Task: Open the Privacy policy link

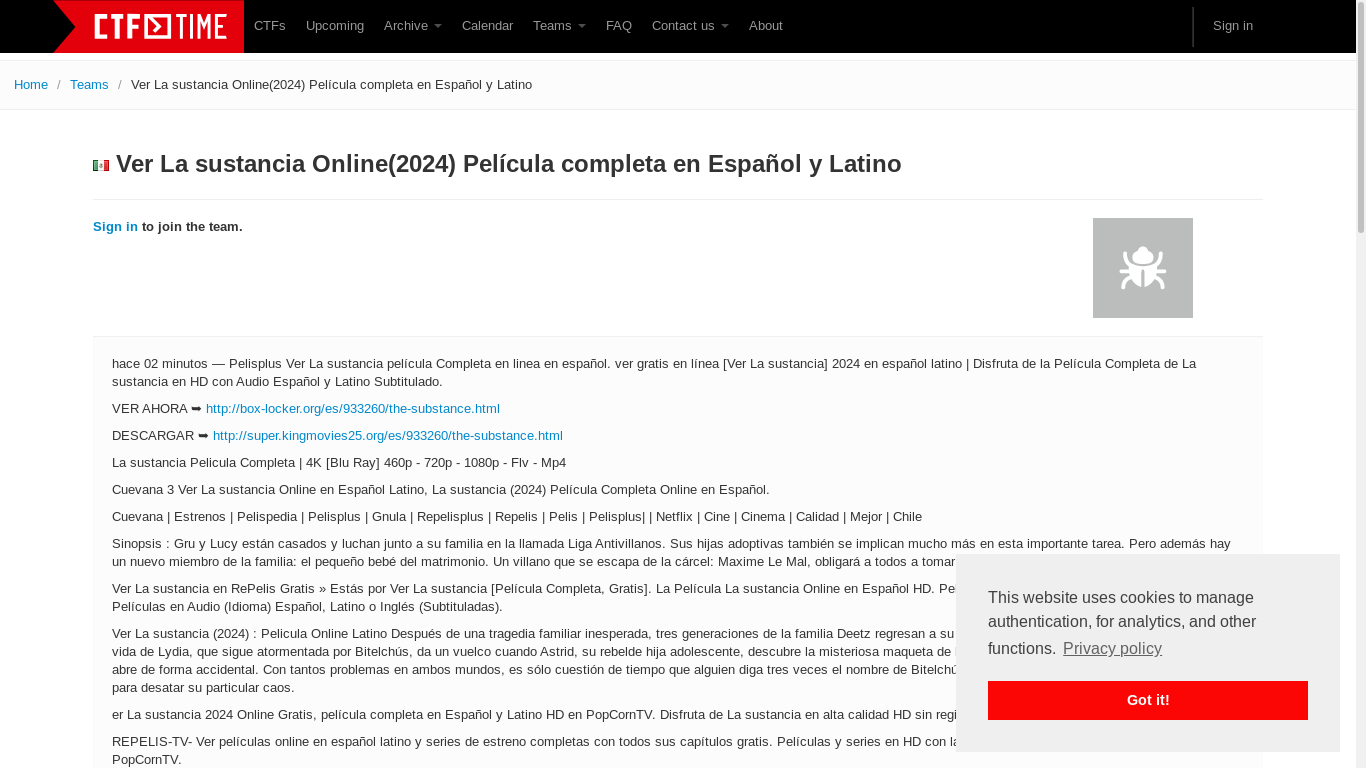Action: tap(1112, 649)
